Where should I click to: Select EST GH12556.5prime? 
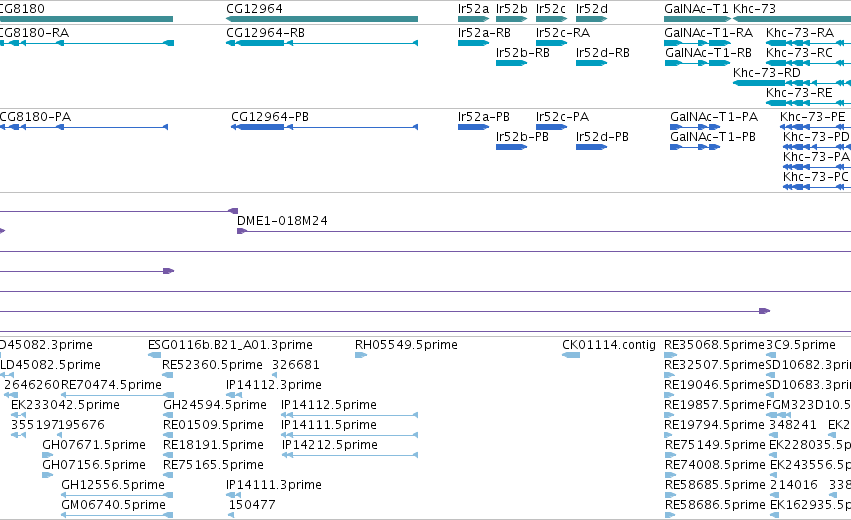113,486
